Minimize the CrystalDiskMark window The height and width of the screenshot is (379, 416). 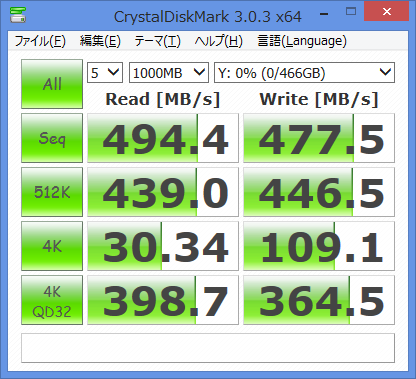(324, 13)
